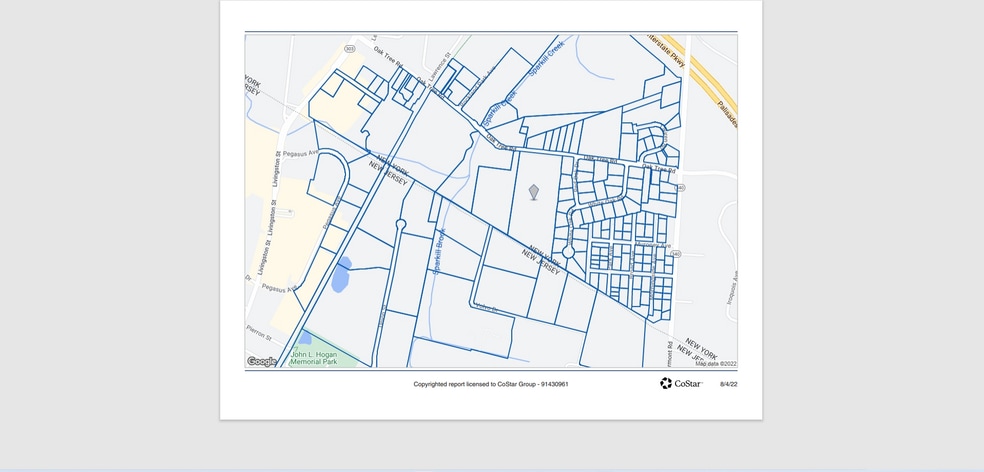
Task: Click the Volvo Dr street label
Action: click(x=485, y=307)
